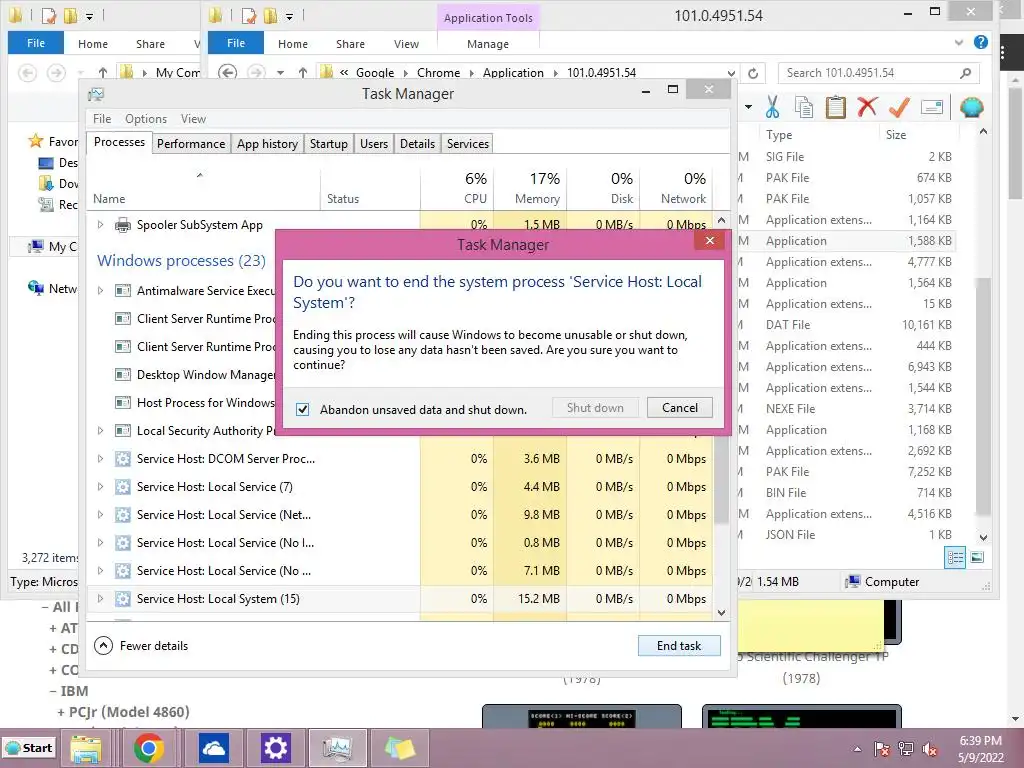Switch to the App history tab
The width and height of the screenshot is (1024, 768).
click(267, 144)
